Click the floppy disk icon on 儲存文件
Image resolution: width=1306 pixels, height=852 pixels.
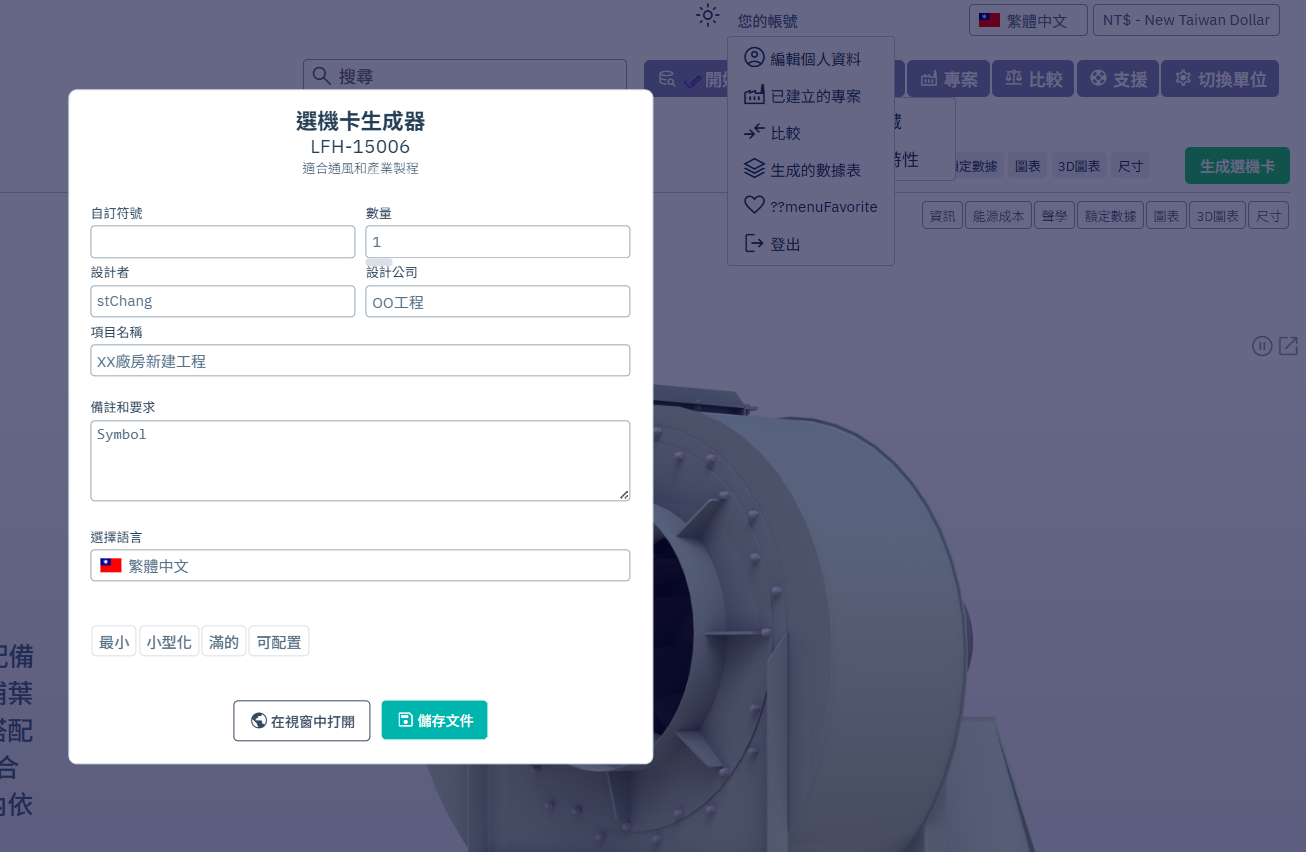click(405, 720)
